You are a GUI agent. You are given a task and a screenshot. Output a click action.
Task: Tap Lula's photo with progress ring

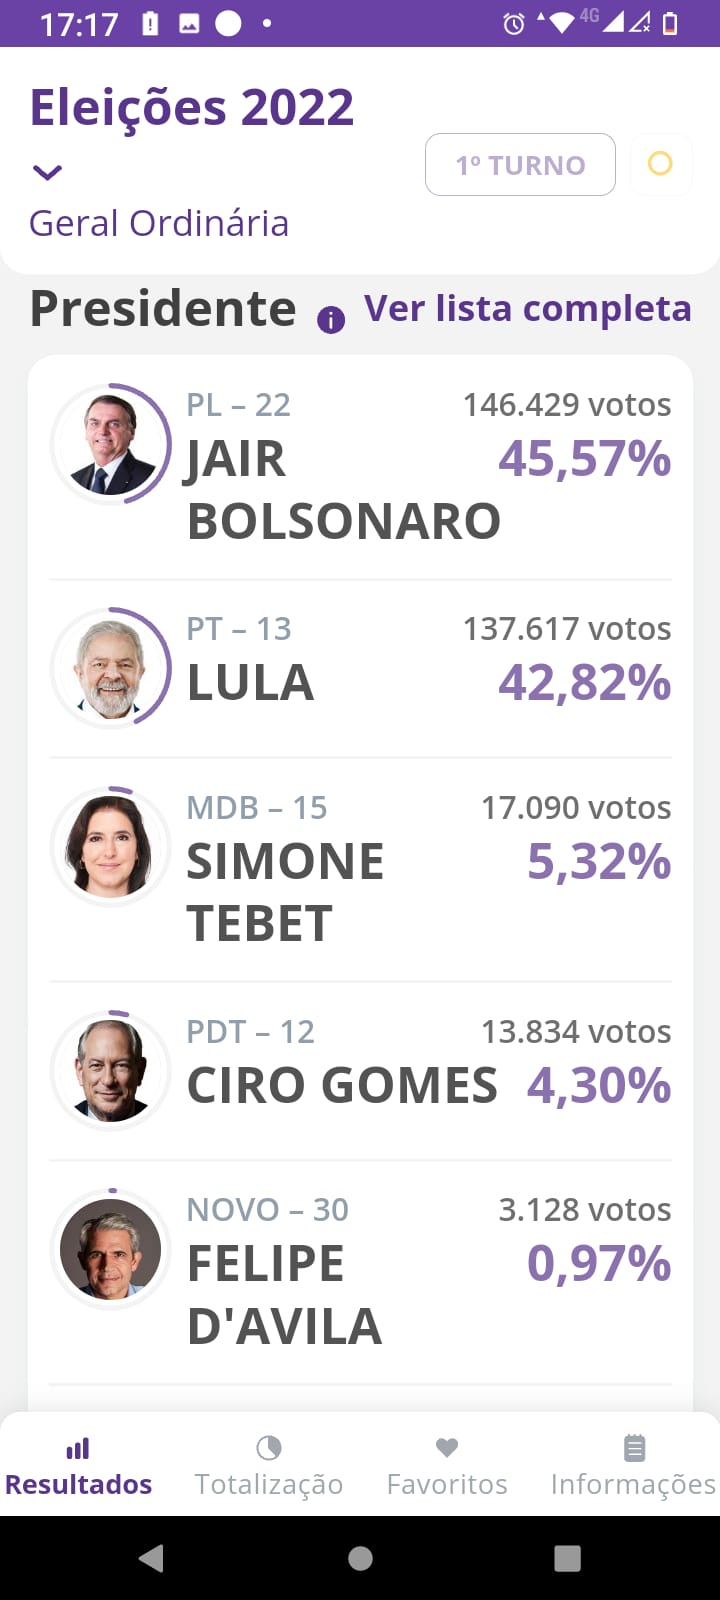[111, 667]
